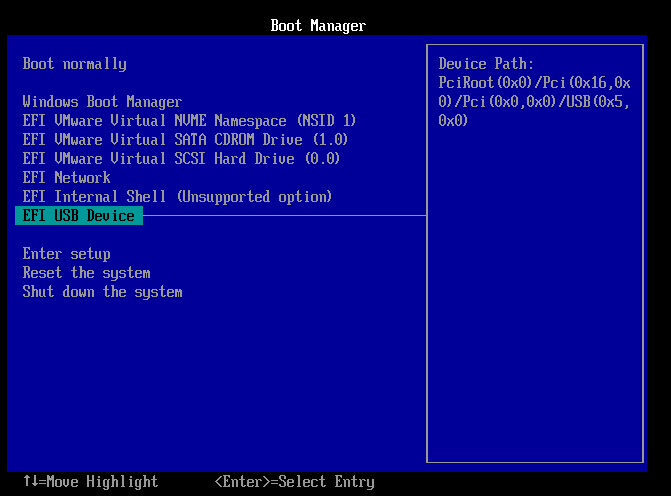Click the empty area of the Device Path panel
Image resolution: width=671 pixels, height=496 pixels.
536,300
